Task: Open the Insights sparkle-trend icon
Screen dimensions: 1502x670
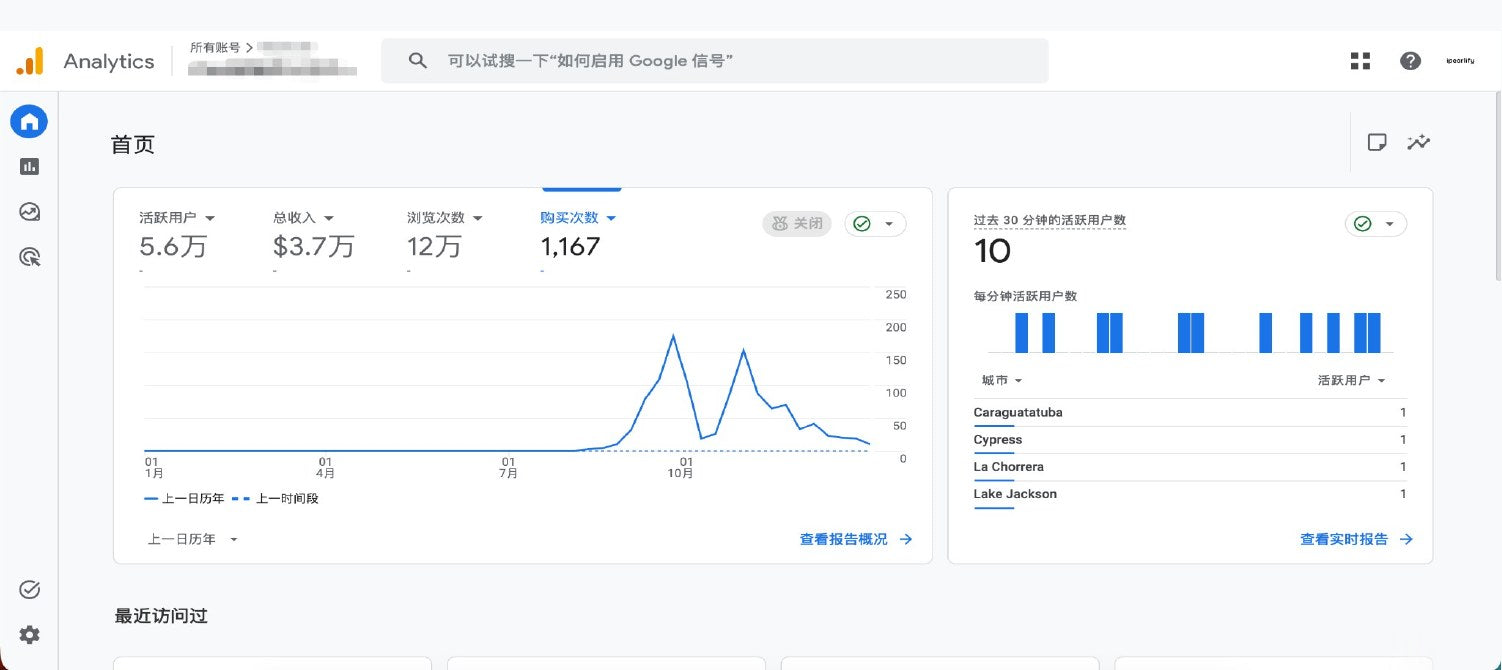Action: [x=1418, y=142]
